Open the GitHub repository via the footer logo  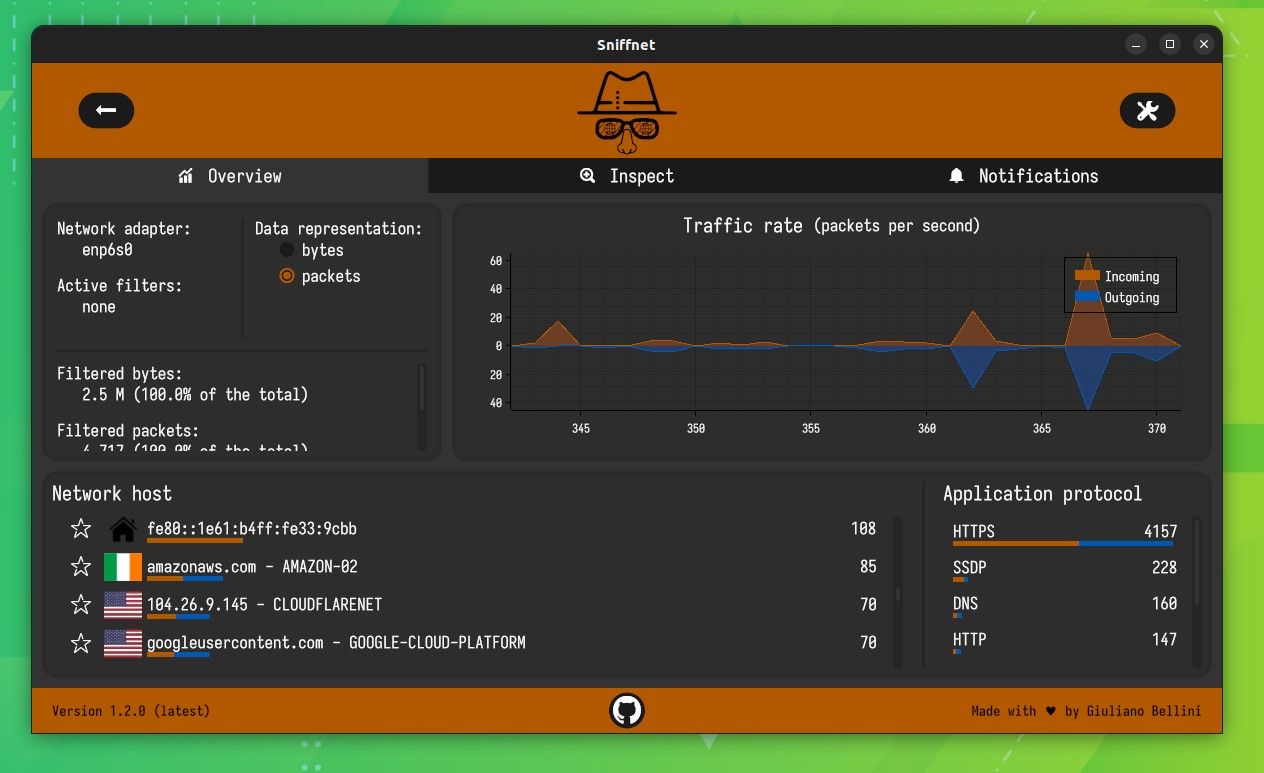626,710
